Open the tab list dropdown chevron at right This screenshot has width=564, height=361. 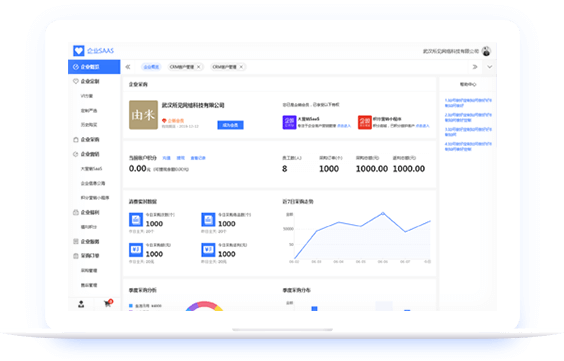point(490,67)
